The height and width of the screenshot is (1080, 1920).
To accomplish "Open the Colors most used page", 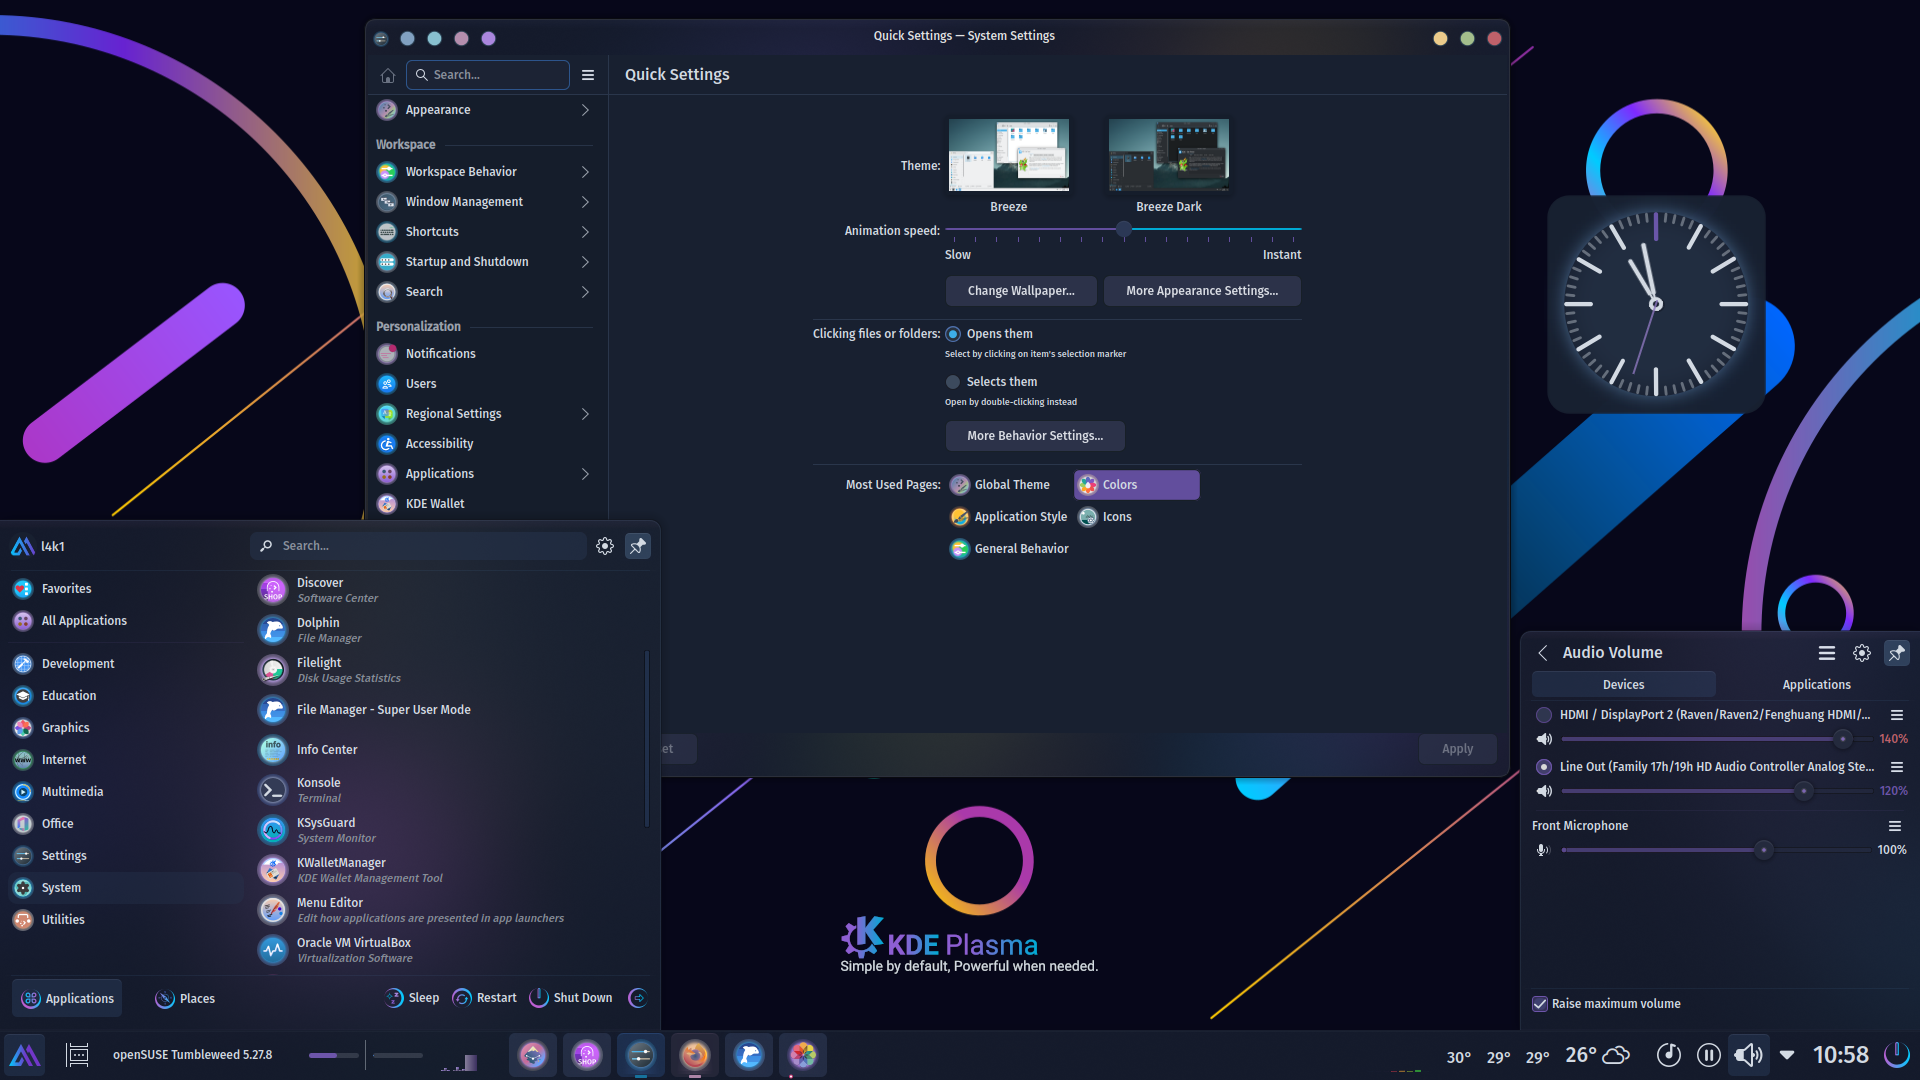I will tap(1137, 485).
